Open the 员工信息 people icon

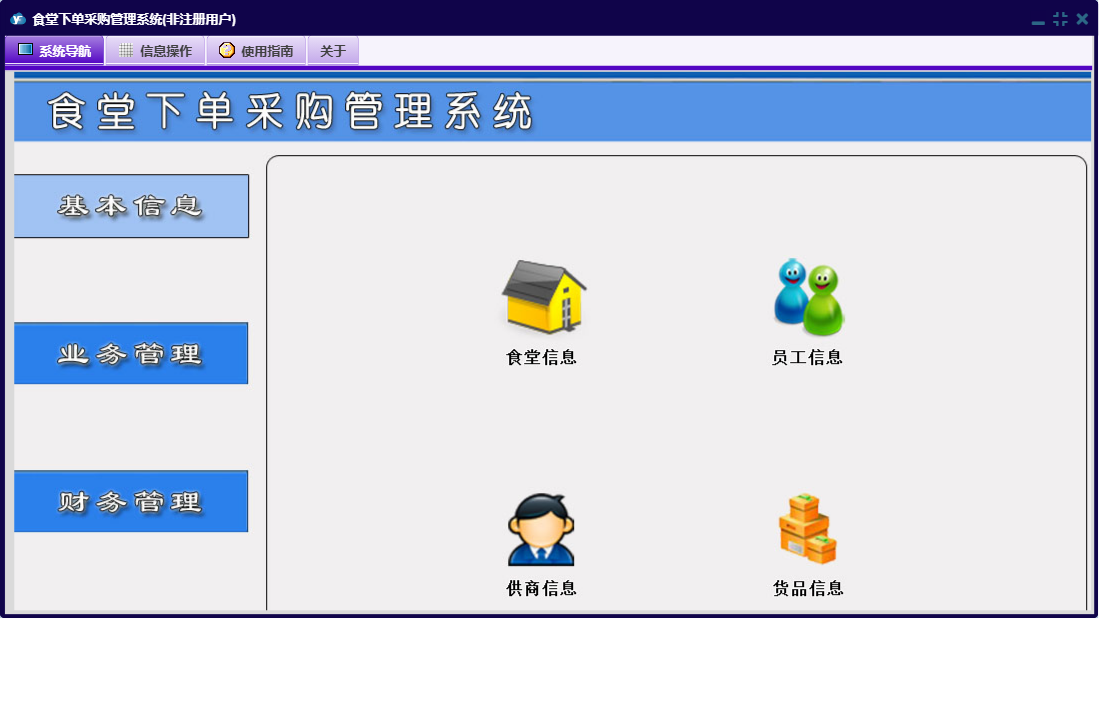(x=808, y=298)
